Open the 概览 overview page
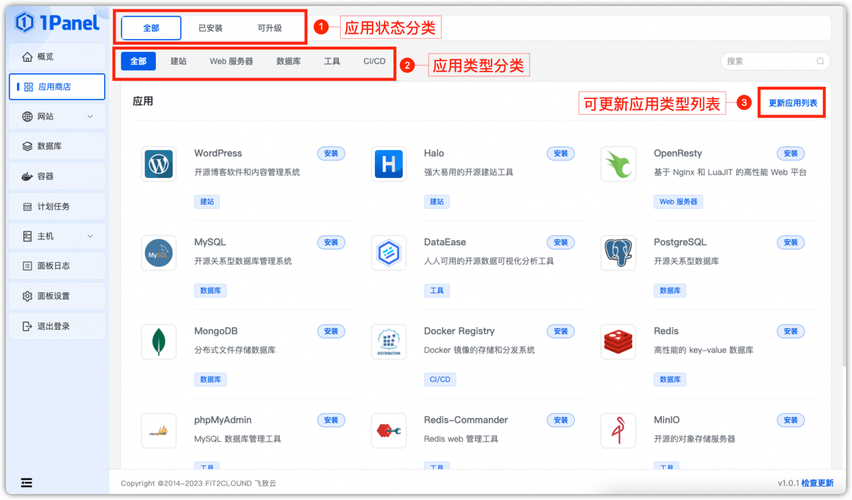This screenshot has width=852, height=500. [x=57, y=57]
